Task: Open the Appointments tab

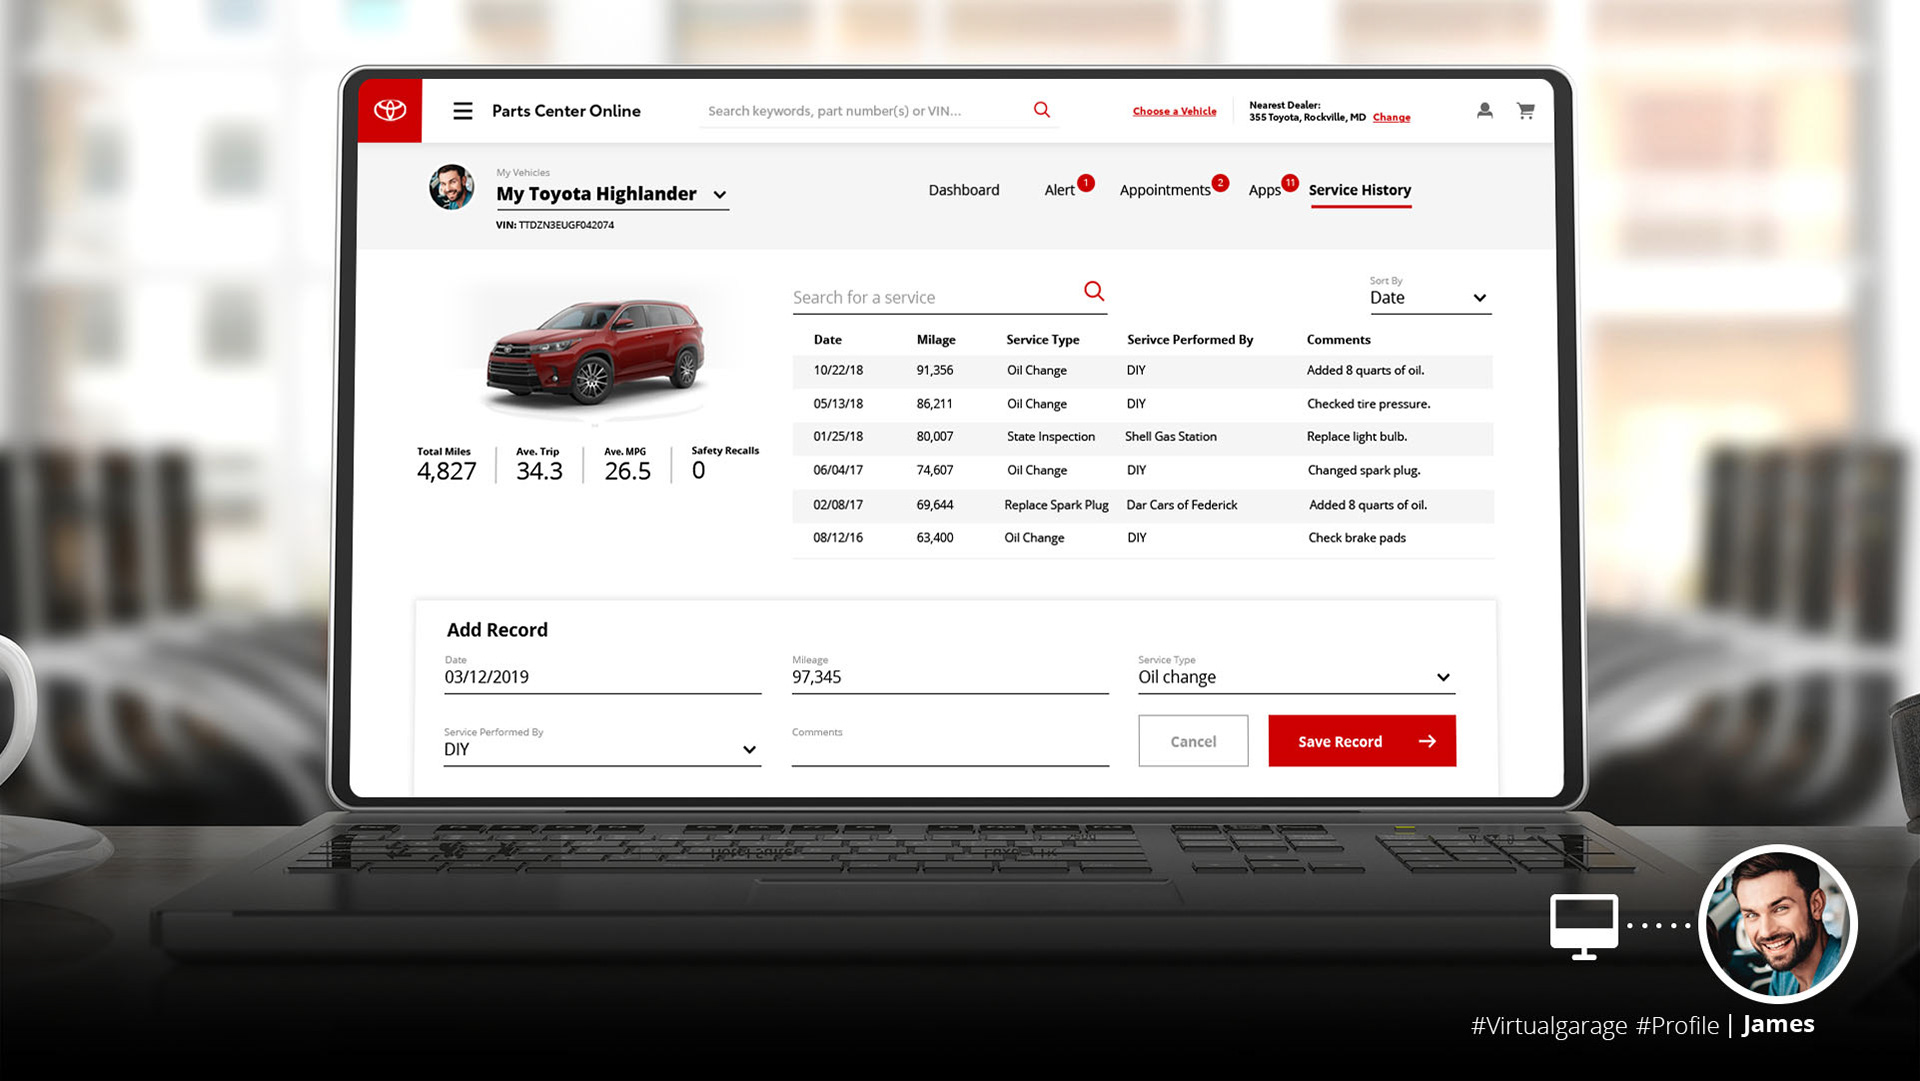Action: pyautogui.click(x=1164, y=190)
